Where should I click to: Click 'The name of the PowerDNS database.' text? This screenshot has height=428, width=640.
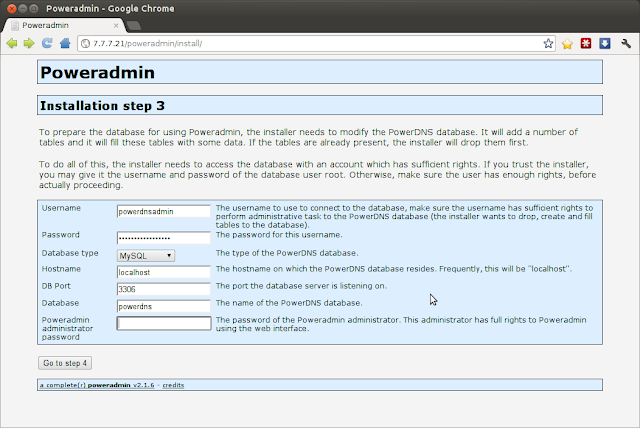(289, 303)
